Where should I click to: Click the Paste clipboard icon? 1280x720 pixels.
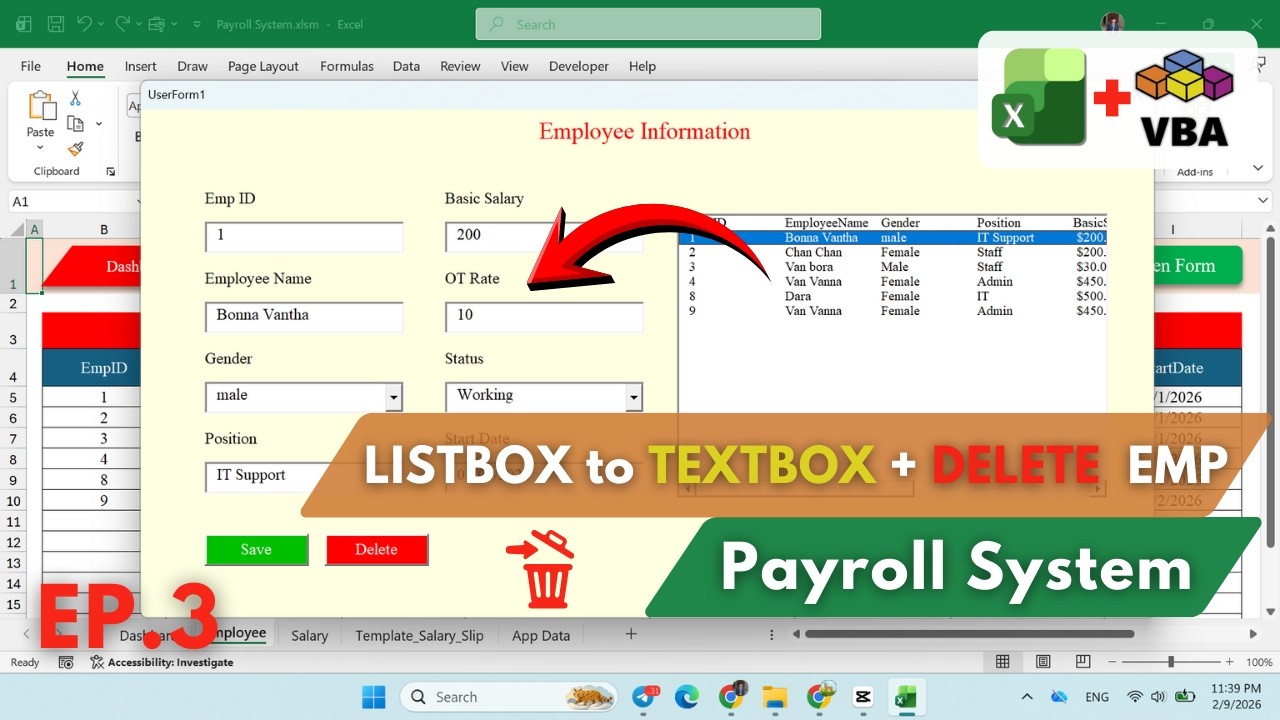[x=41, y=106]
